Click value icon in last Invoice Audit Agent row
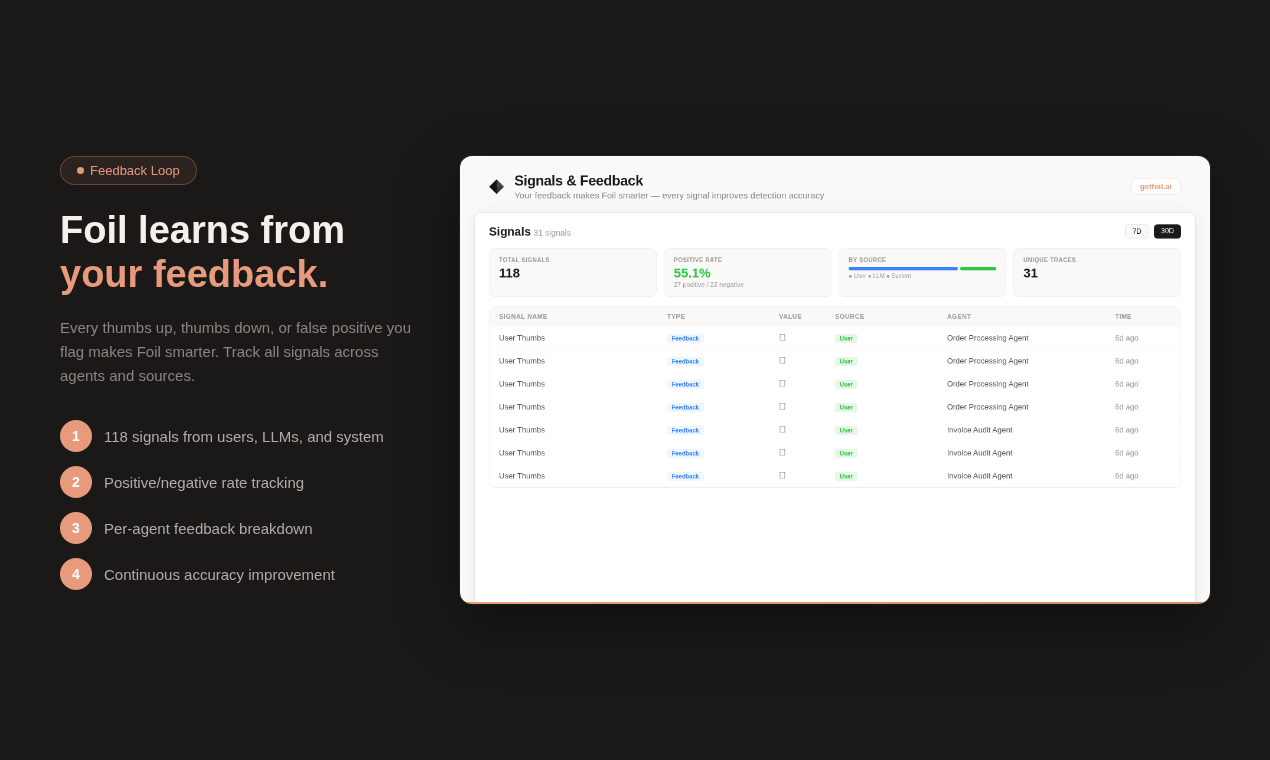 pos(782,476)
